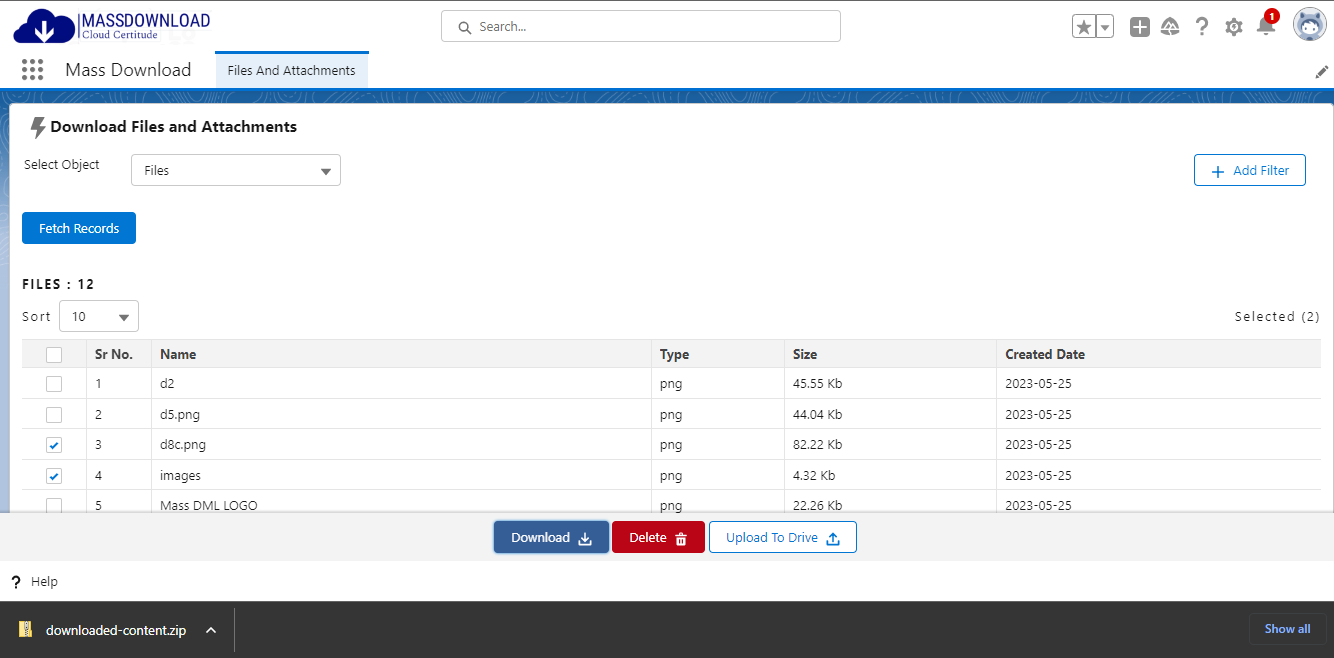Open the App Launcher grid icon
This screenshot has height=658, width=1334.
coord(32,70)
